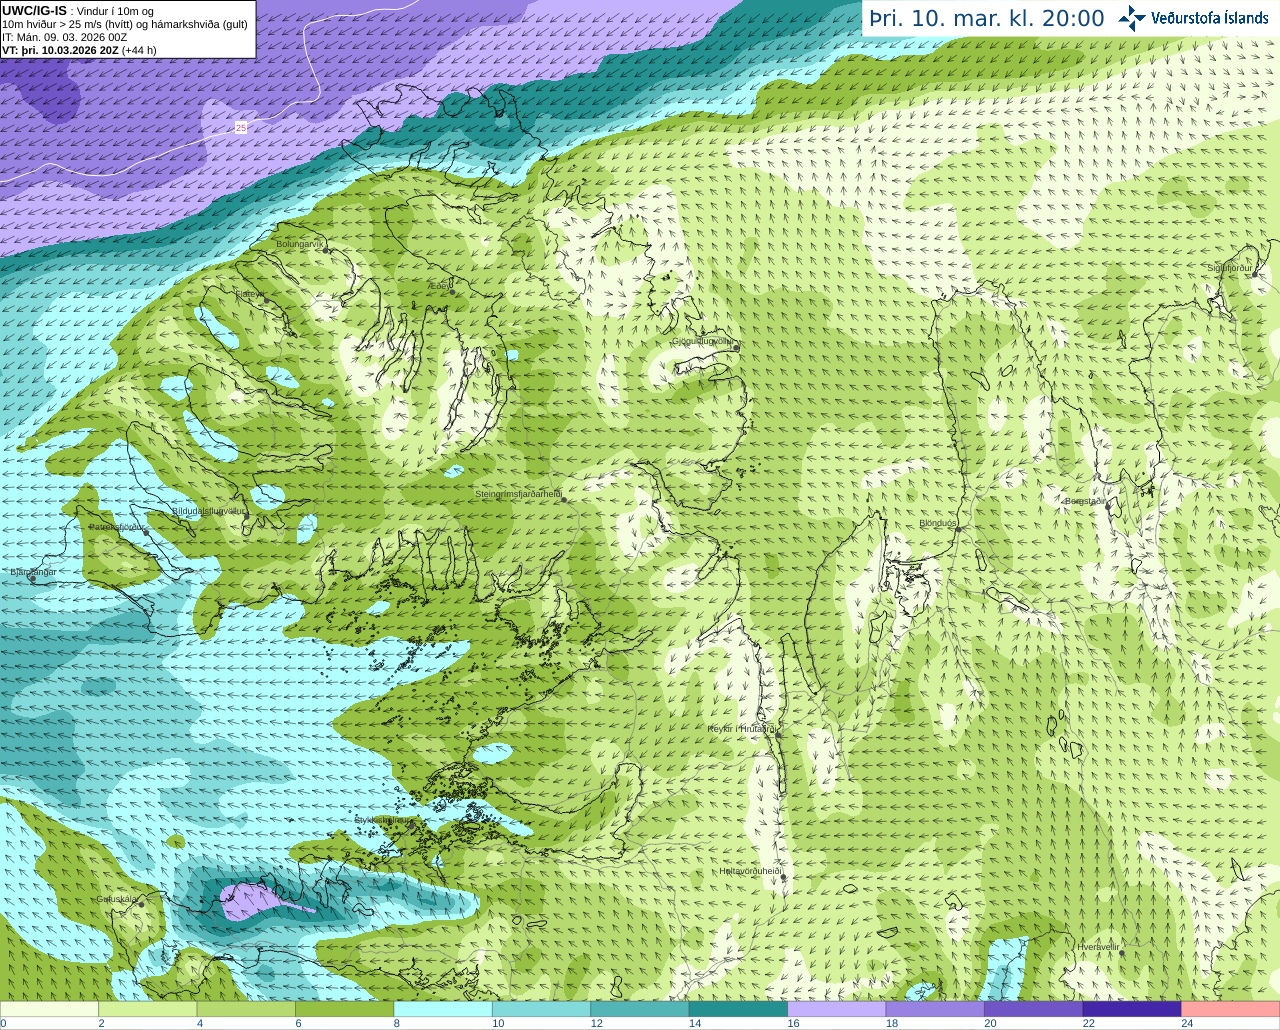The width and height of the screenshot is (1280, 1030).
Task: Select the Bolungarvík station label
Action: pyautogui.click(x=300, y=244)
